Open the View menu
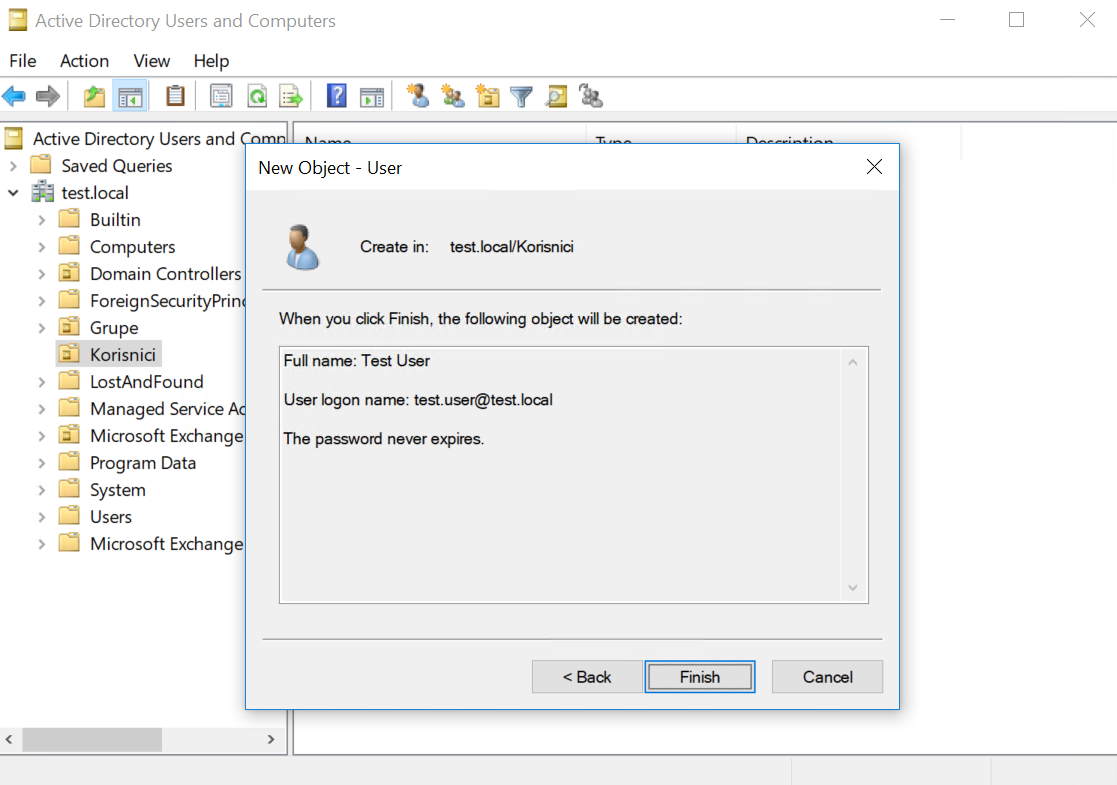The width and height of the screenshot is (1117, 785). point(151,61)
